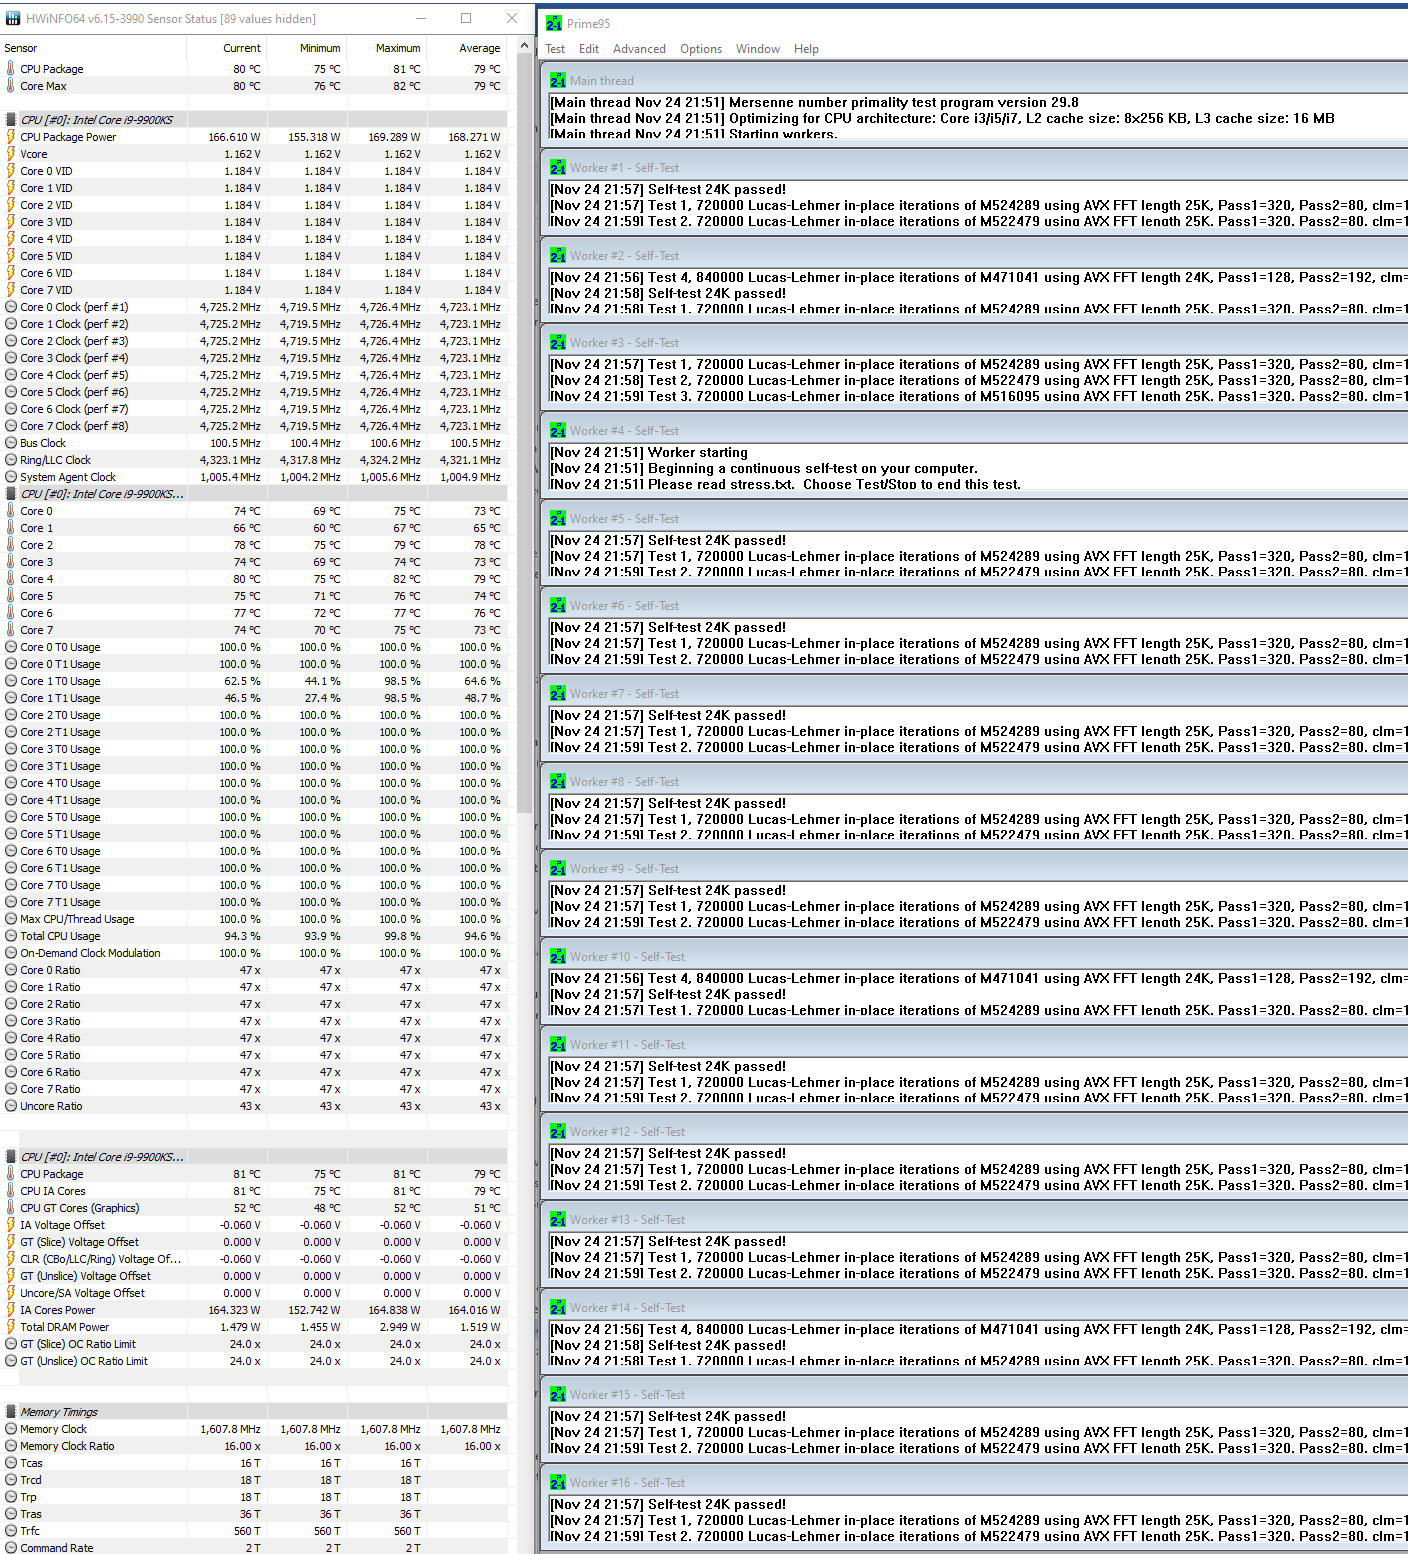
Task: Click the Worker #16 Self-Test window icon
Action: [558, 1483]
